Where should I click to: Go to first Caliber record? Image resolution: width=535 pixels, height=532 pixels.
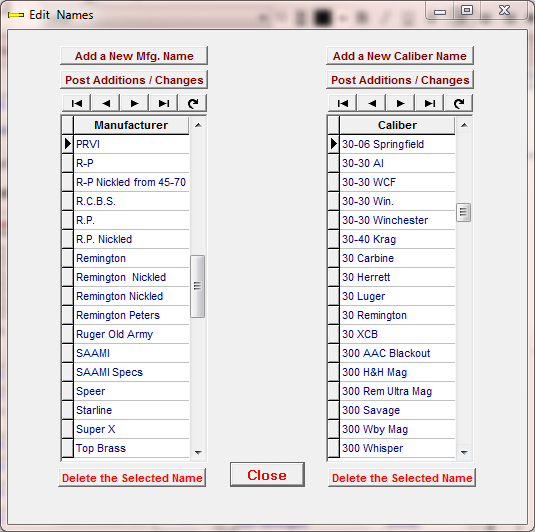click(343, 103)
